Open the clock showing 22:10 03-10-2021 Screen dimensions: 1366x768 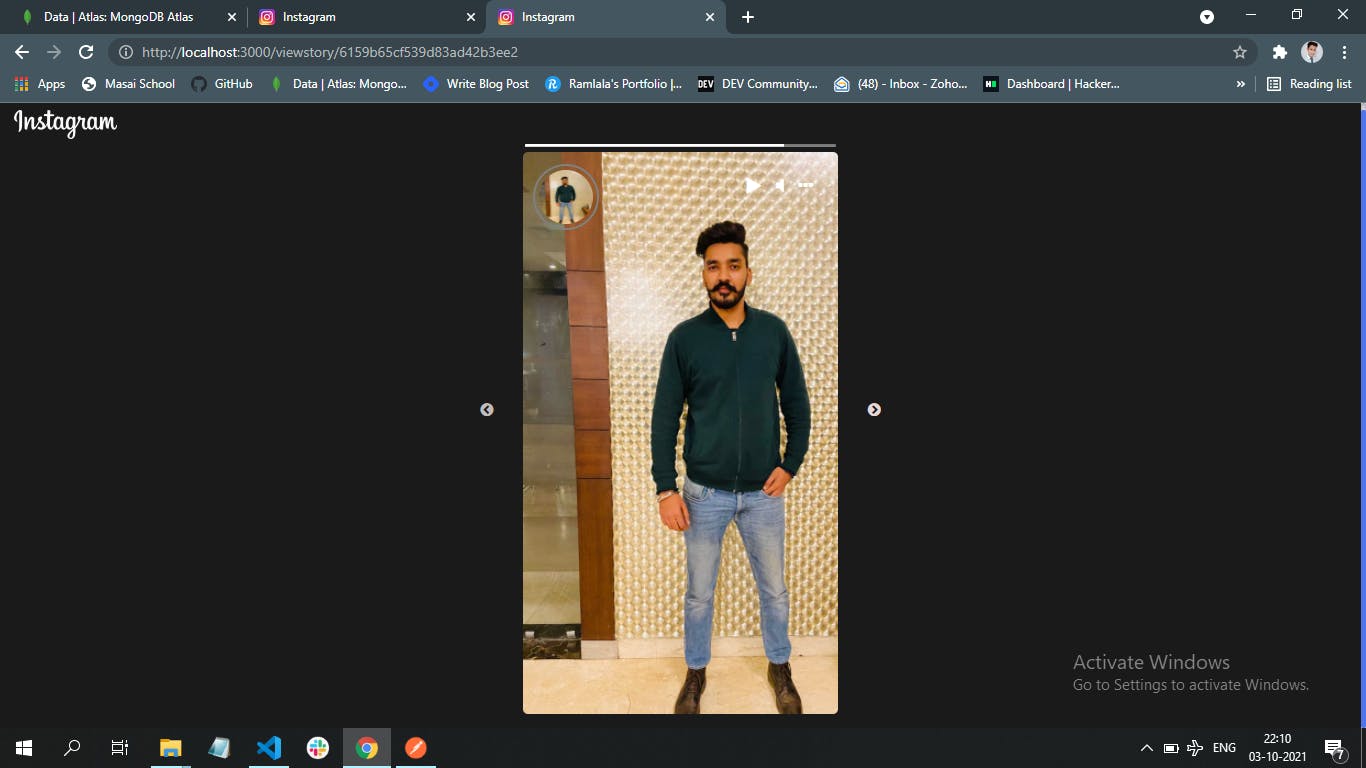click(1277, 748)
